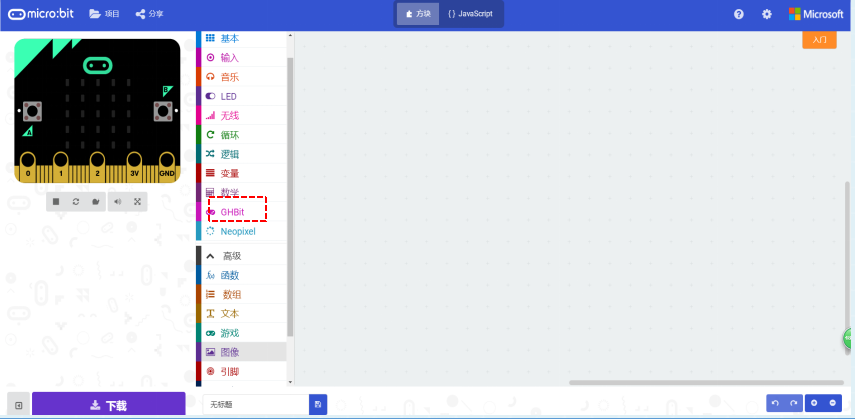Click the 分享 (Share) button
855x419 pixels.
pyautogui.click(x=149, y=14)
